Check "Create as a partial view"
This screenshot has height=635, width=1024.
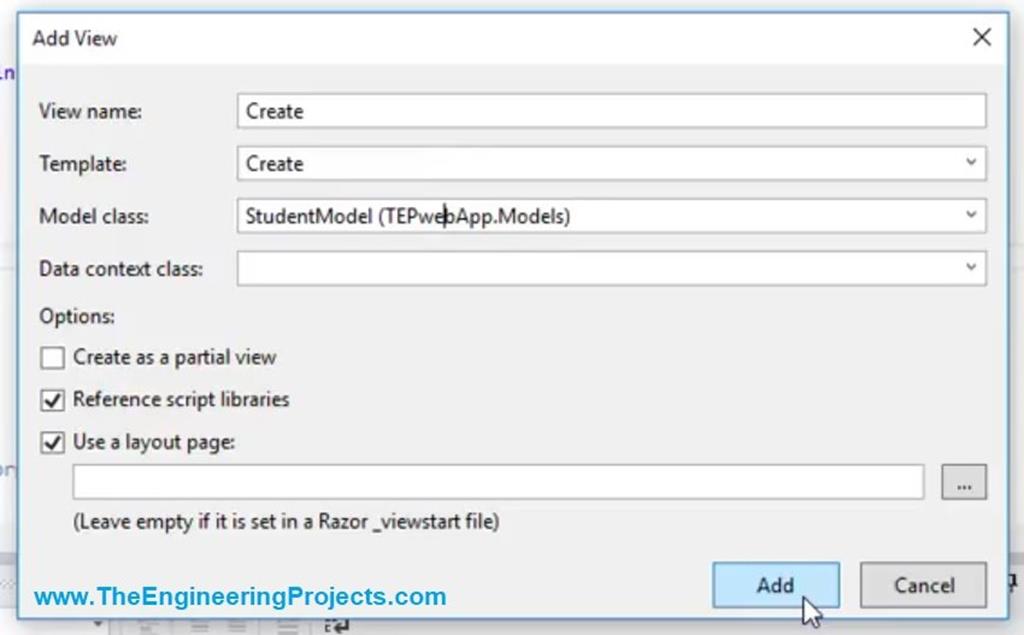(52, 357)
